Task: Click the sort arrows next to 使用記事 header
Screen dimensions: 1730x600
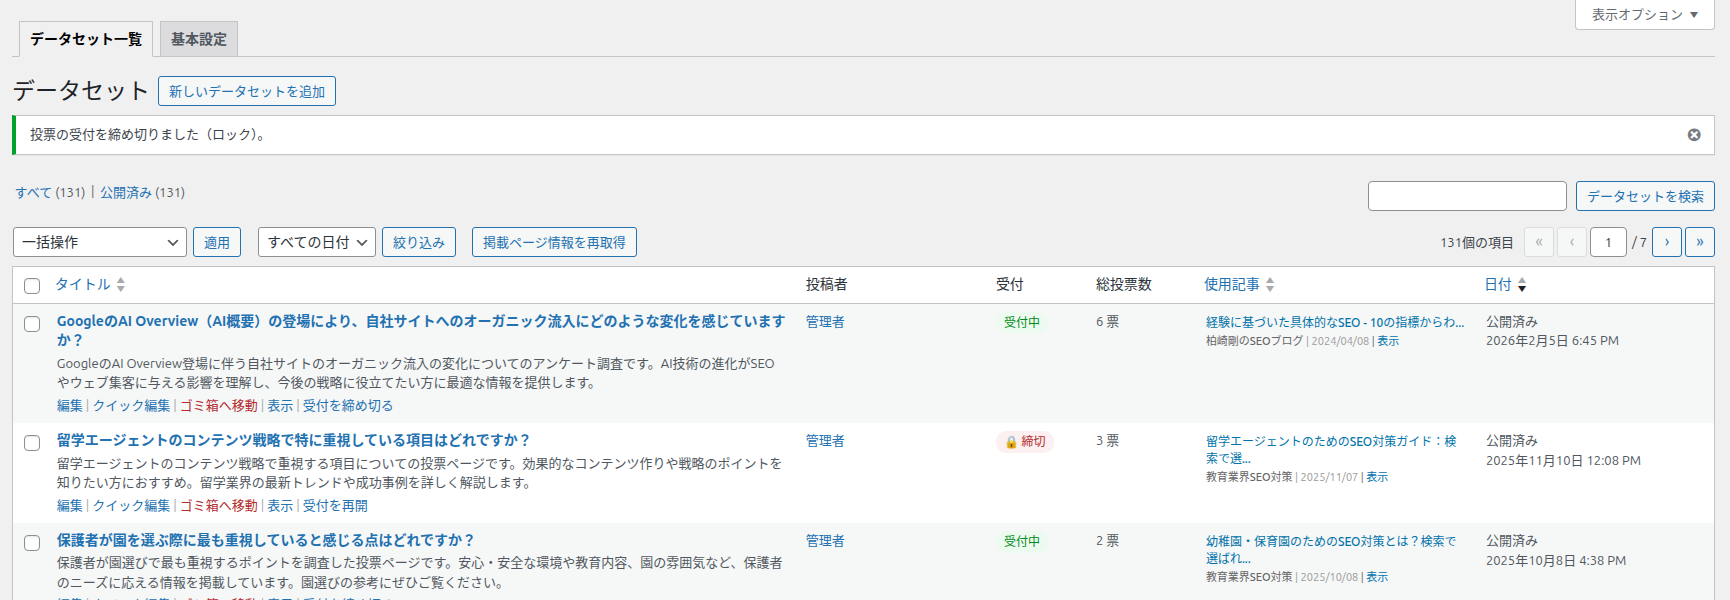Action: [x=1270, y=285]
